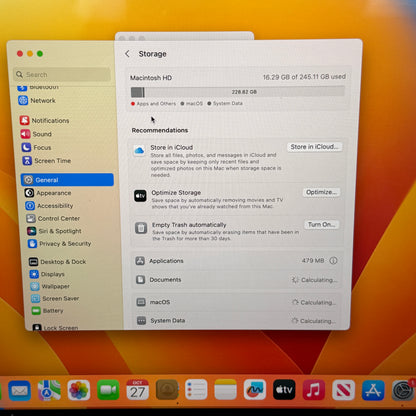Viewport: 416px width, 416px height.
Task: Open Photos from the Dock
Action: pyautogui.click(x=79, y=390)
